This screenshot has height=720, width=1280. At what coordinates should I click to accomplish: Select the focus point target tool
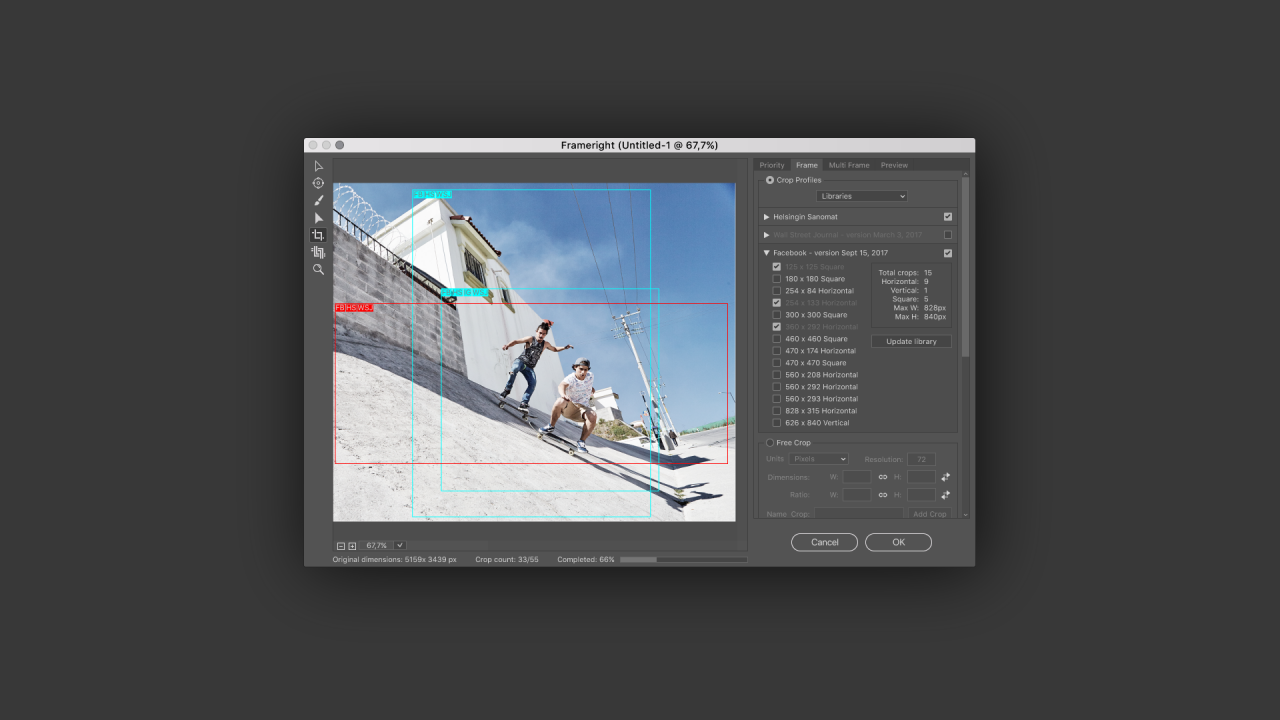click(x=319, y=183)
